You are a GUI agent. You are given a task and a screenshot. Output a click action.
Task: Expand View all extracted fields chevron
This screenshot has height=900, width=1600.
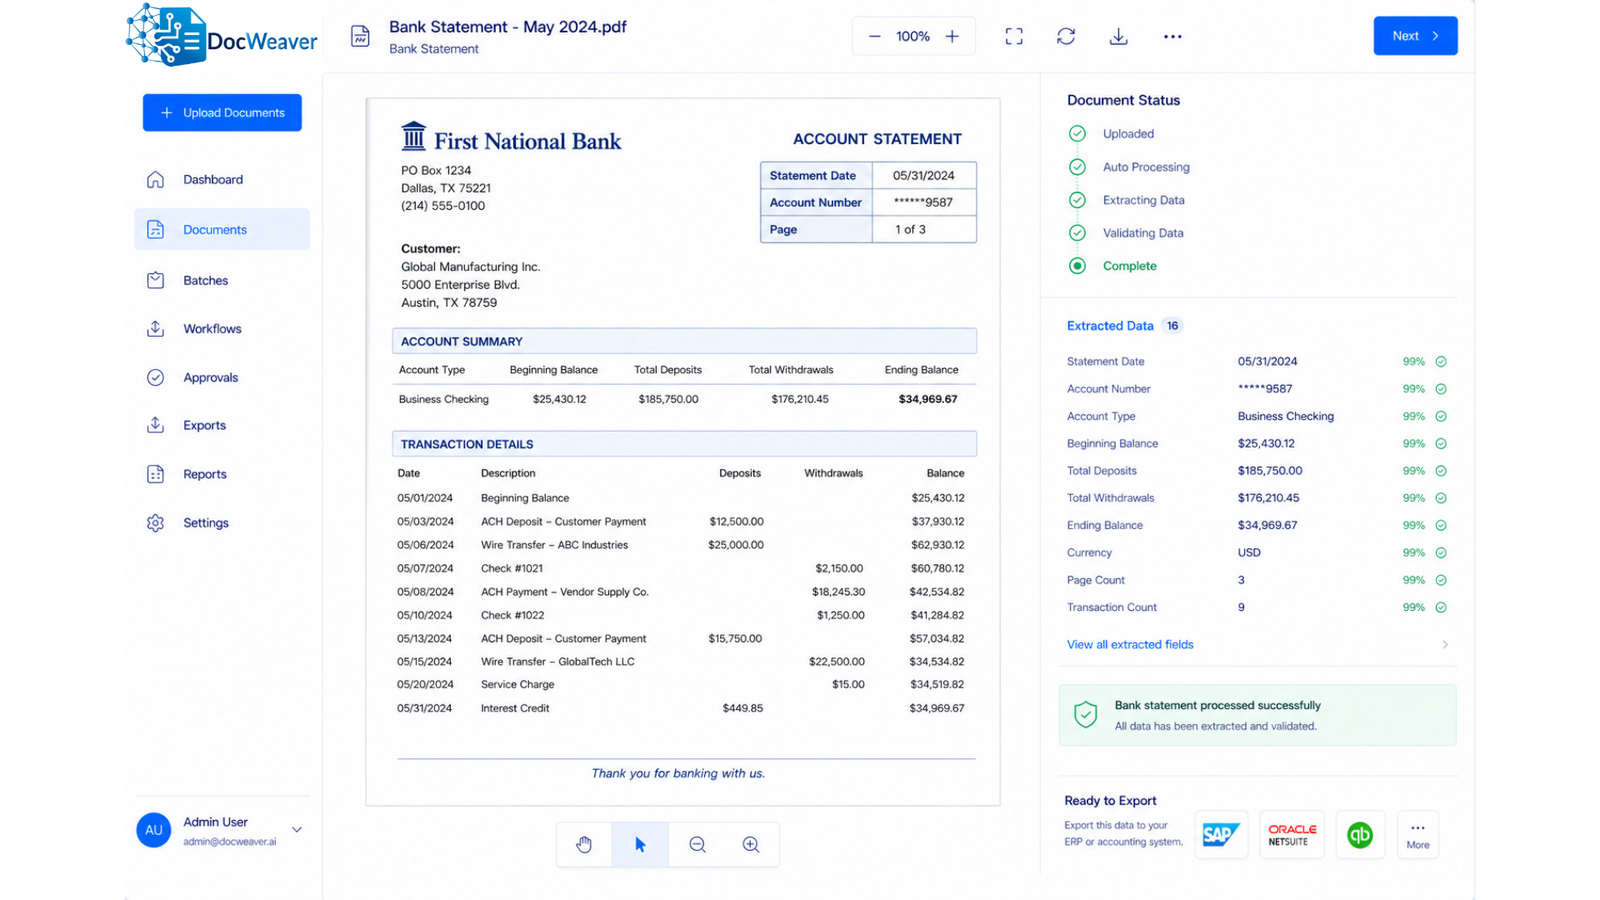1445,645
